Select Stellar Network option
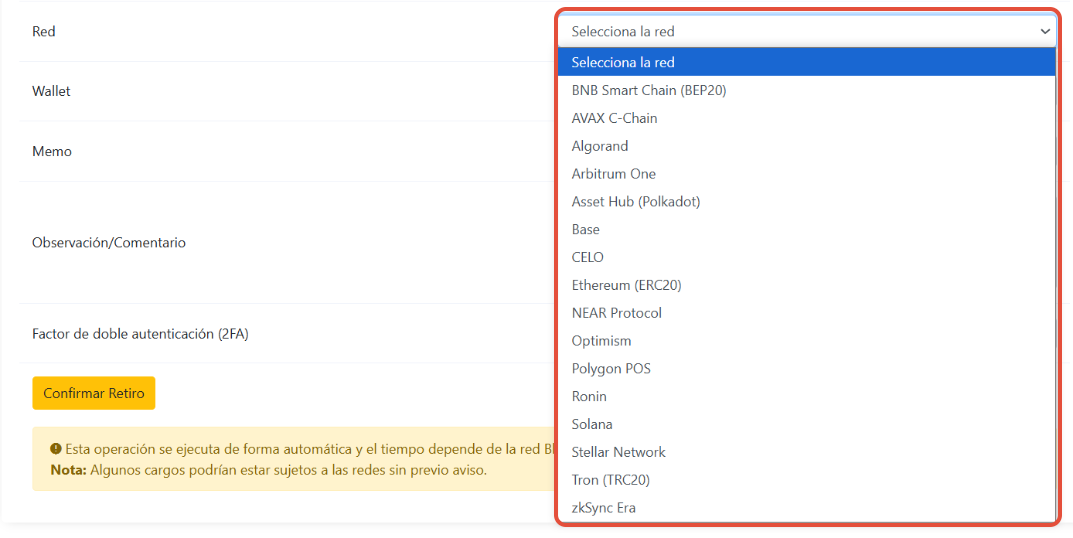Image resolution: width=1073 pixels, height=538 pixels. coord(807,452)
